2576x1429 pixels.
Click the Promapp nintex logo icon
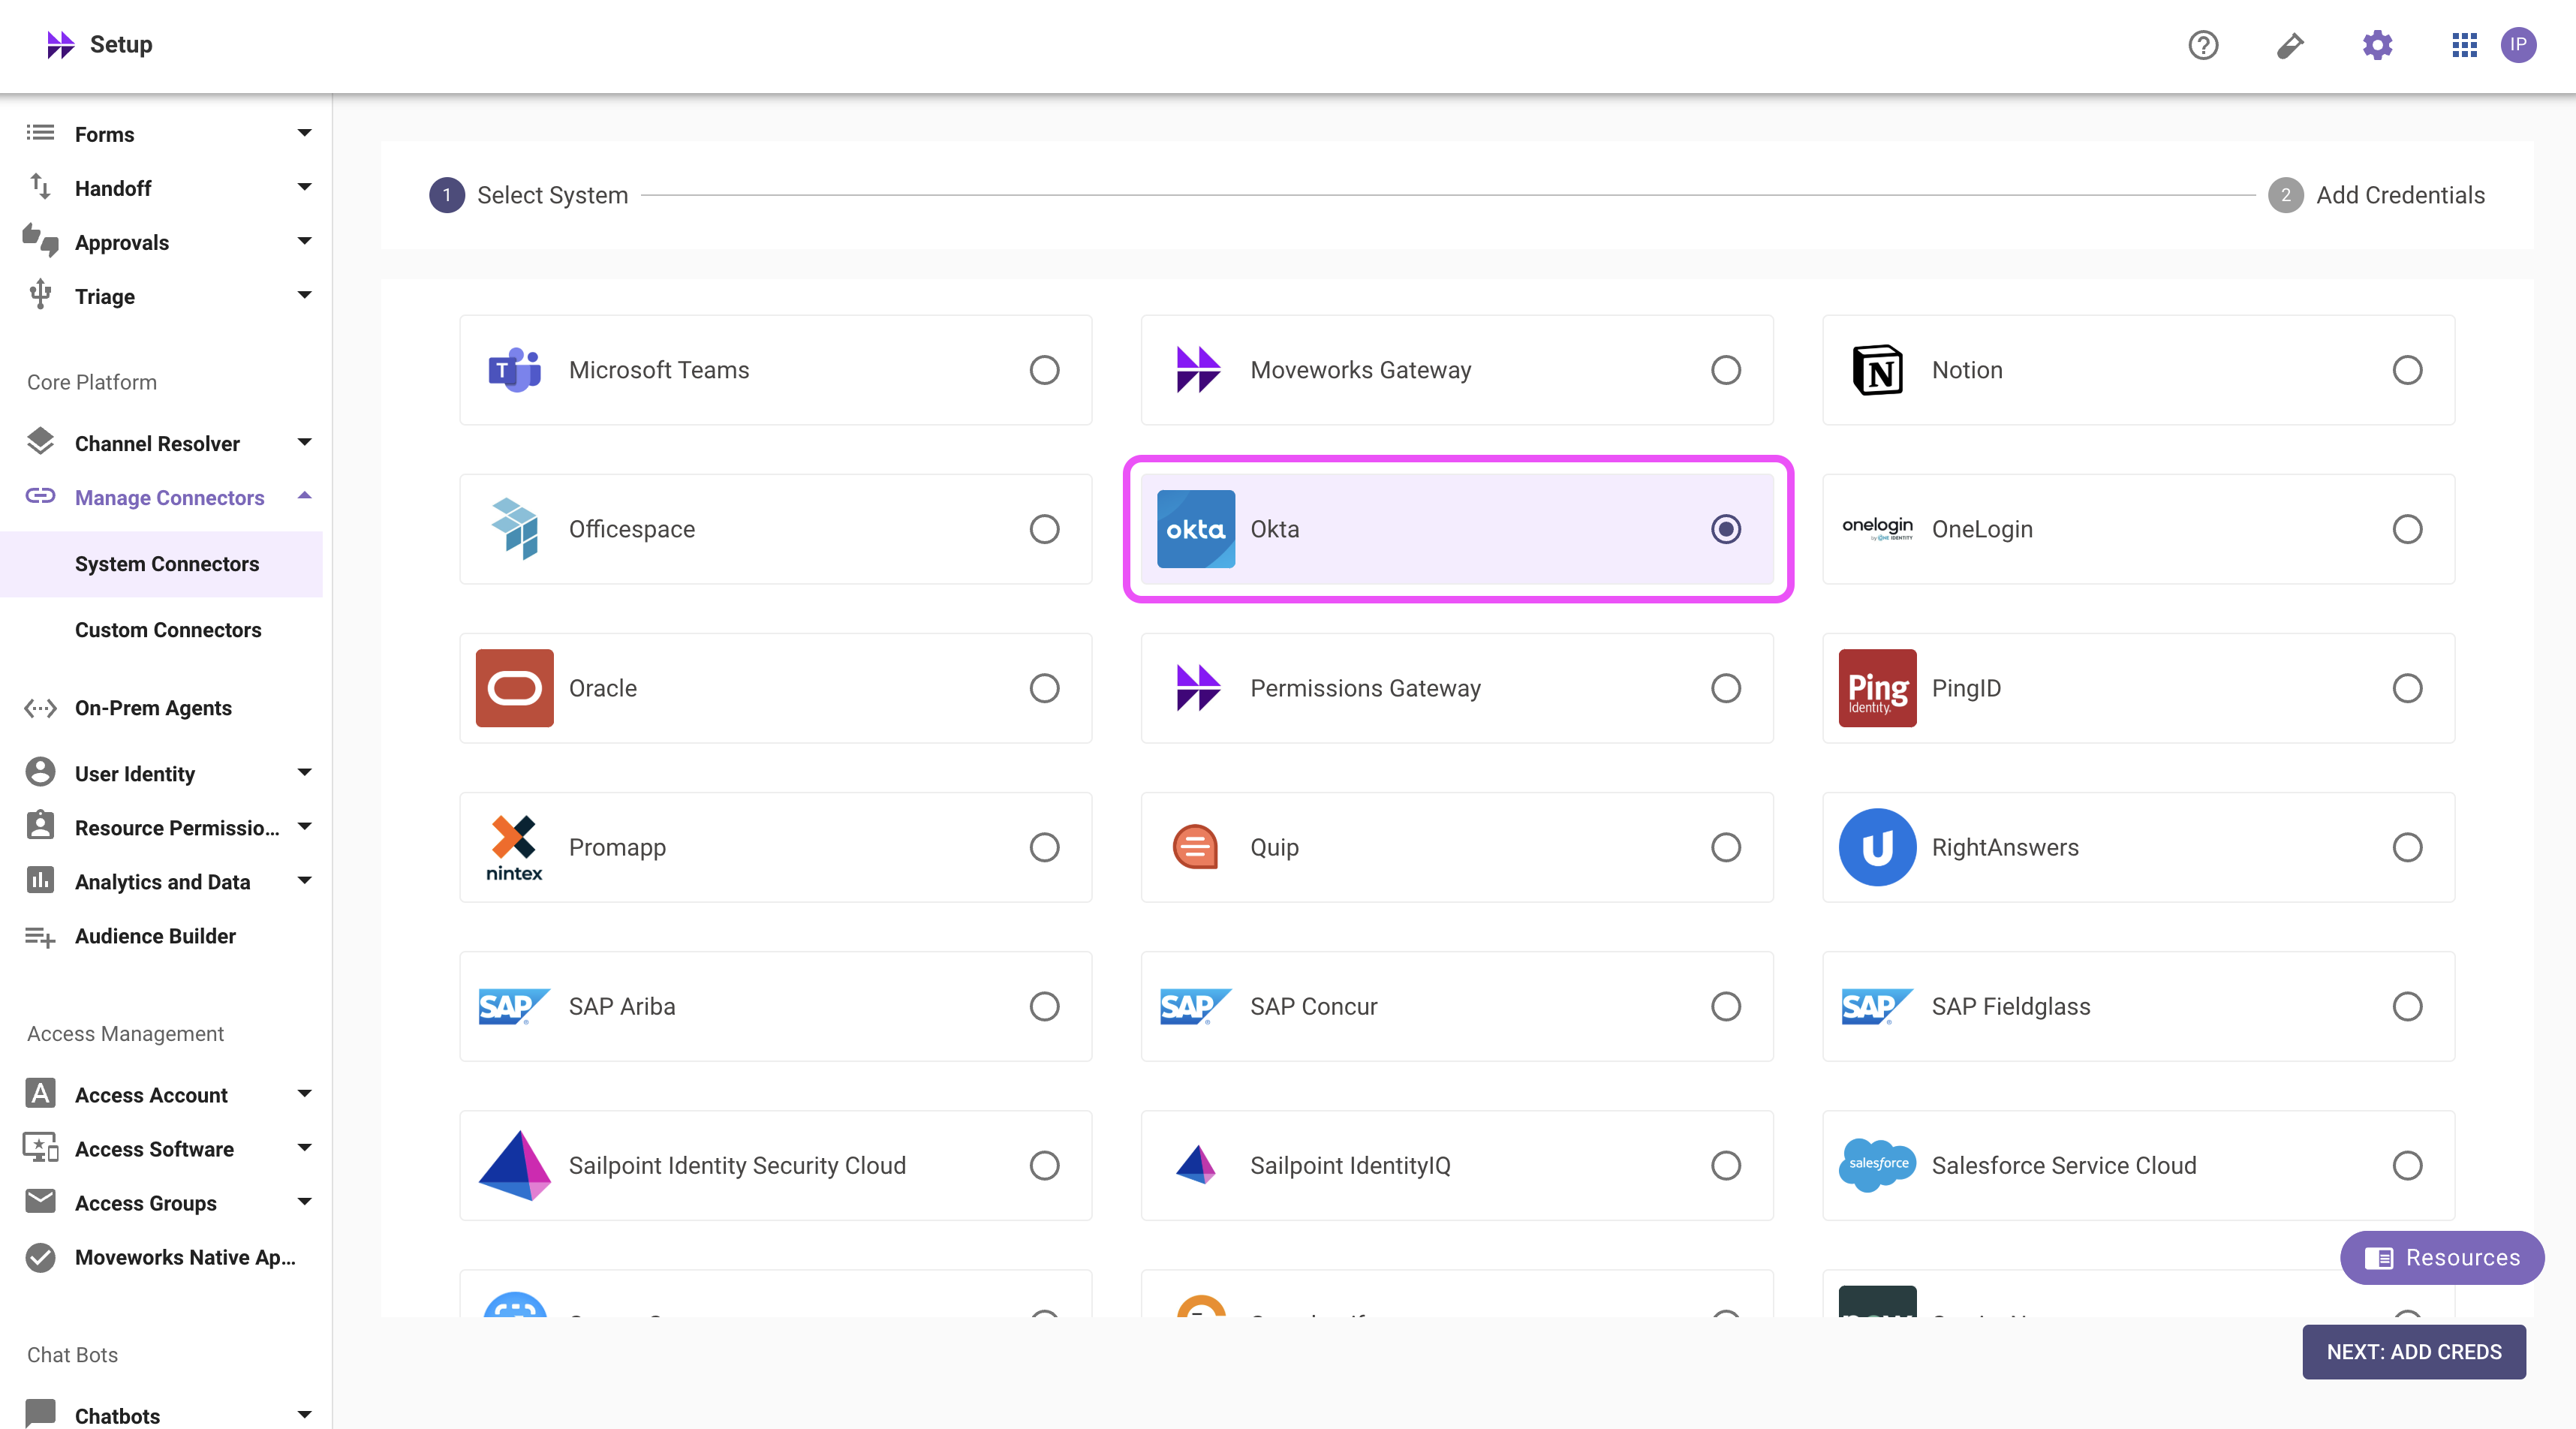(x=514, y=847)
